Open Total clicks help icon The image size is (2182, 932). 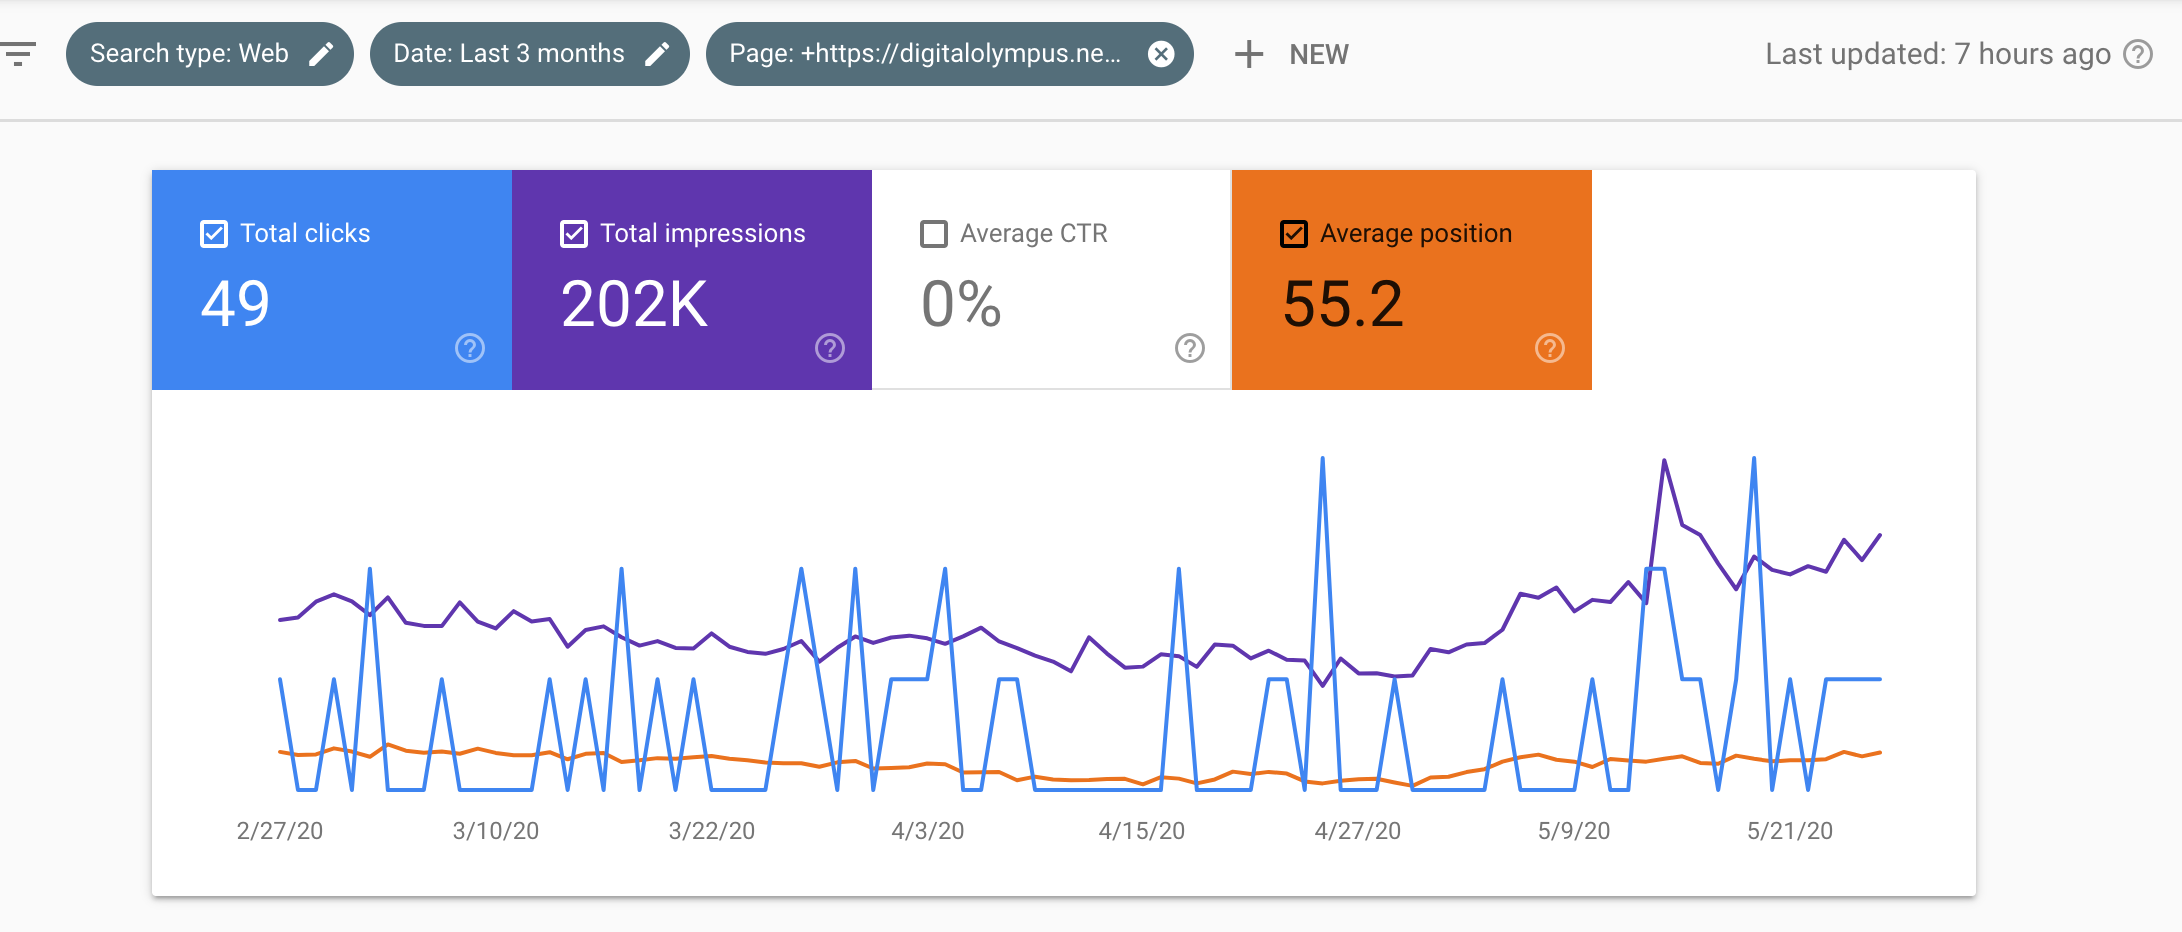pos(470,348)
